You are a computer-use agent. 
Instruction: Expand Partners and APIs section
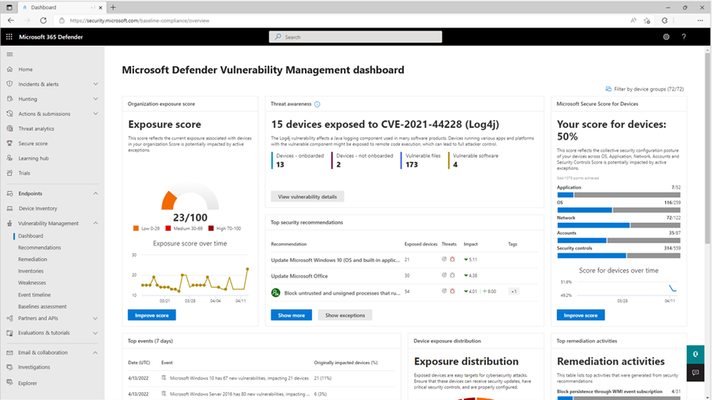click(95, 318)
